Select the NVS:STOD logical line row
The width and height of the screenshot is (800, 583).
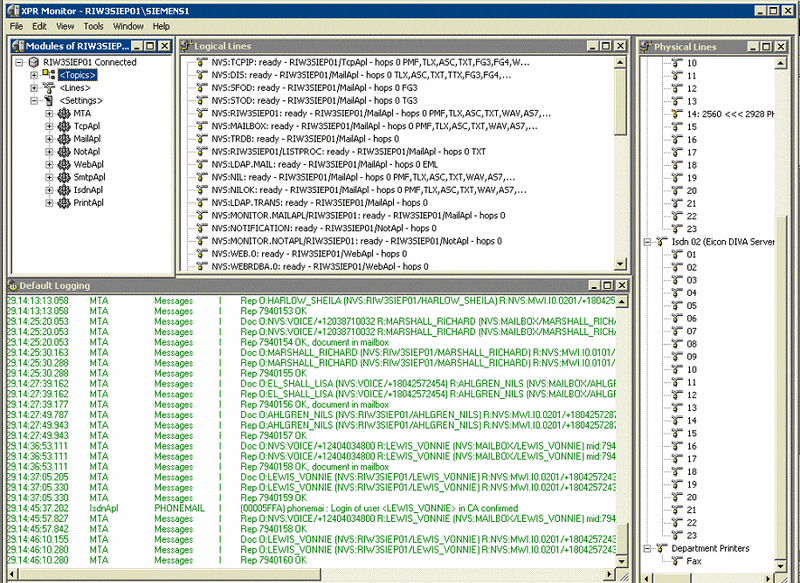[x=314, y=100]
